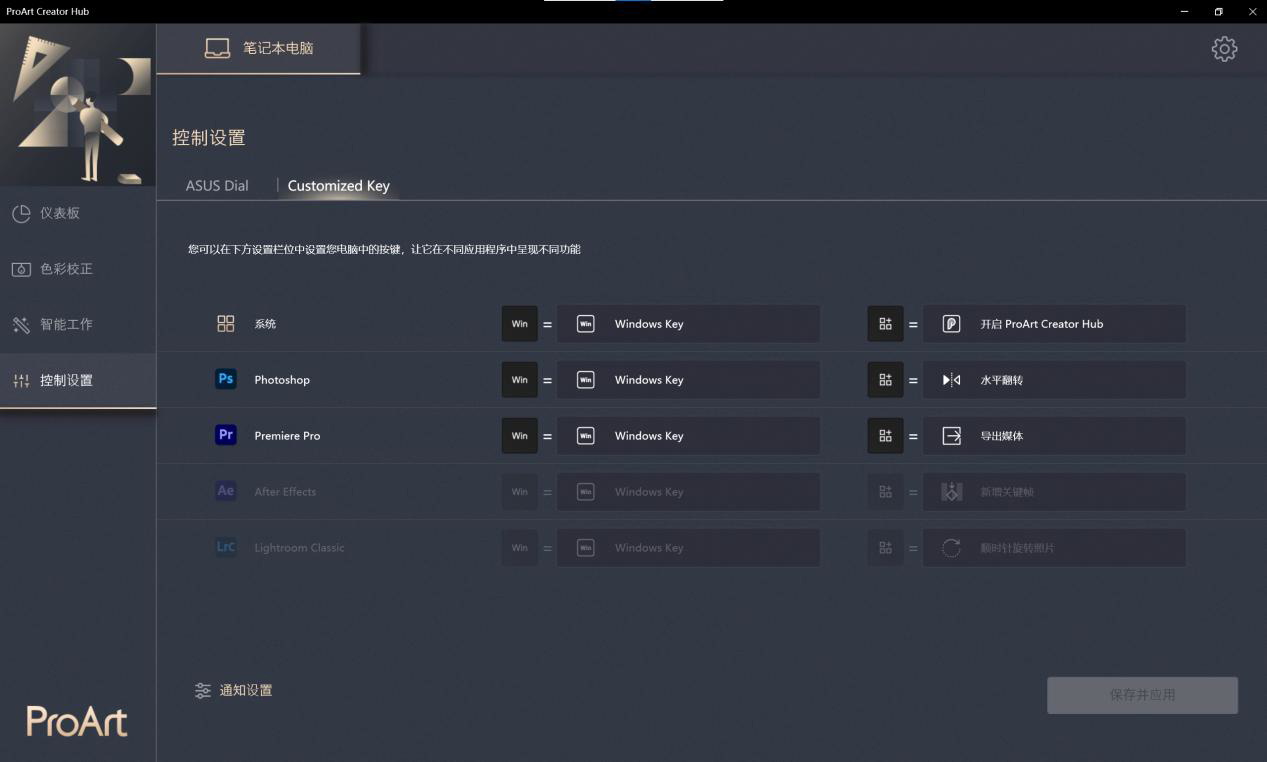Viewport: 1267px width, 762px height.
Task: Open the 系统 Windows Key function dropdown
Action: coord(688,324)
